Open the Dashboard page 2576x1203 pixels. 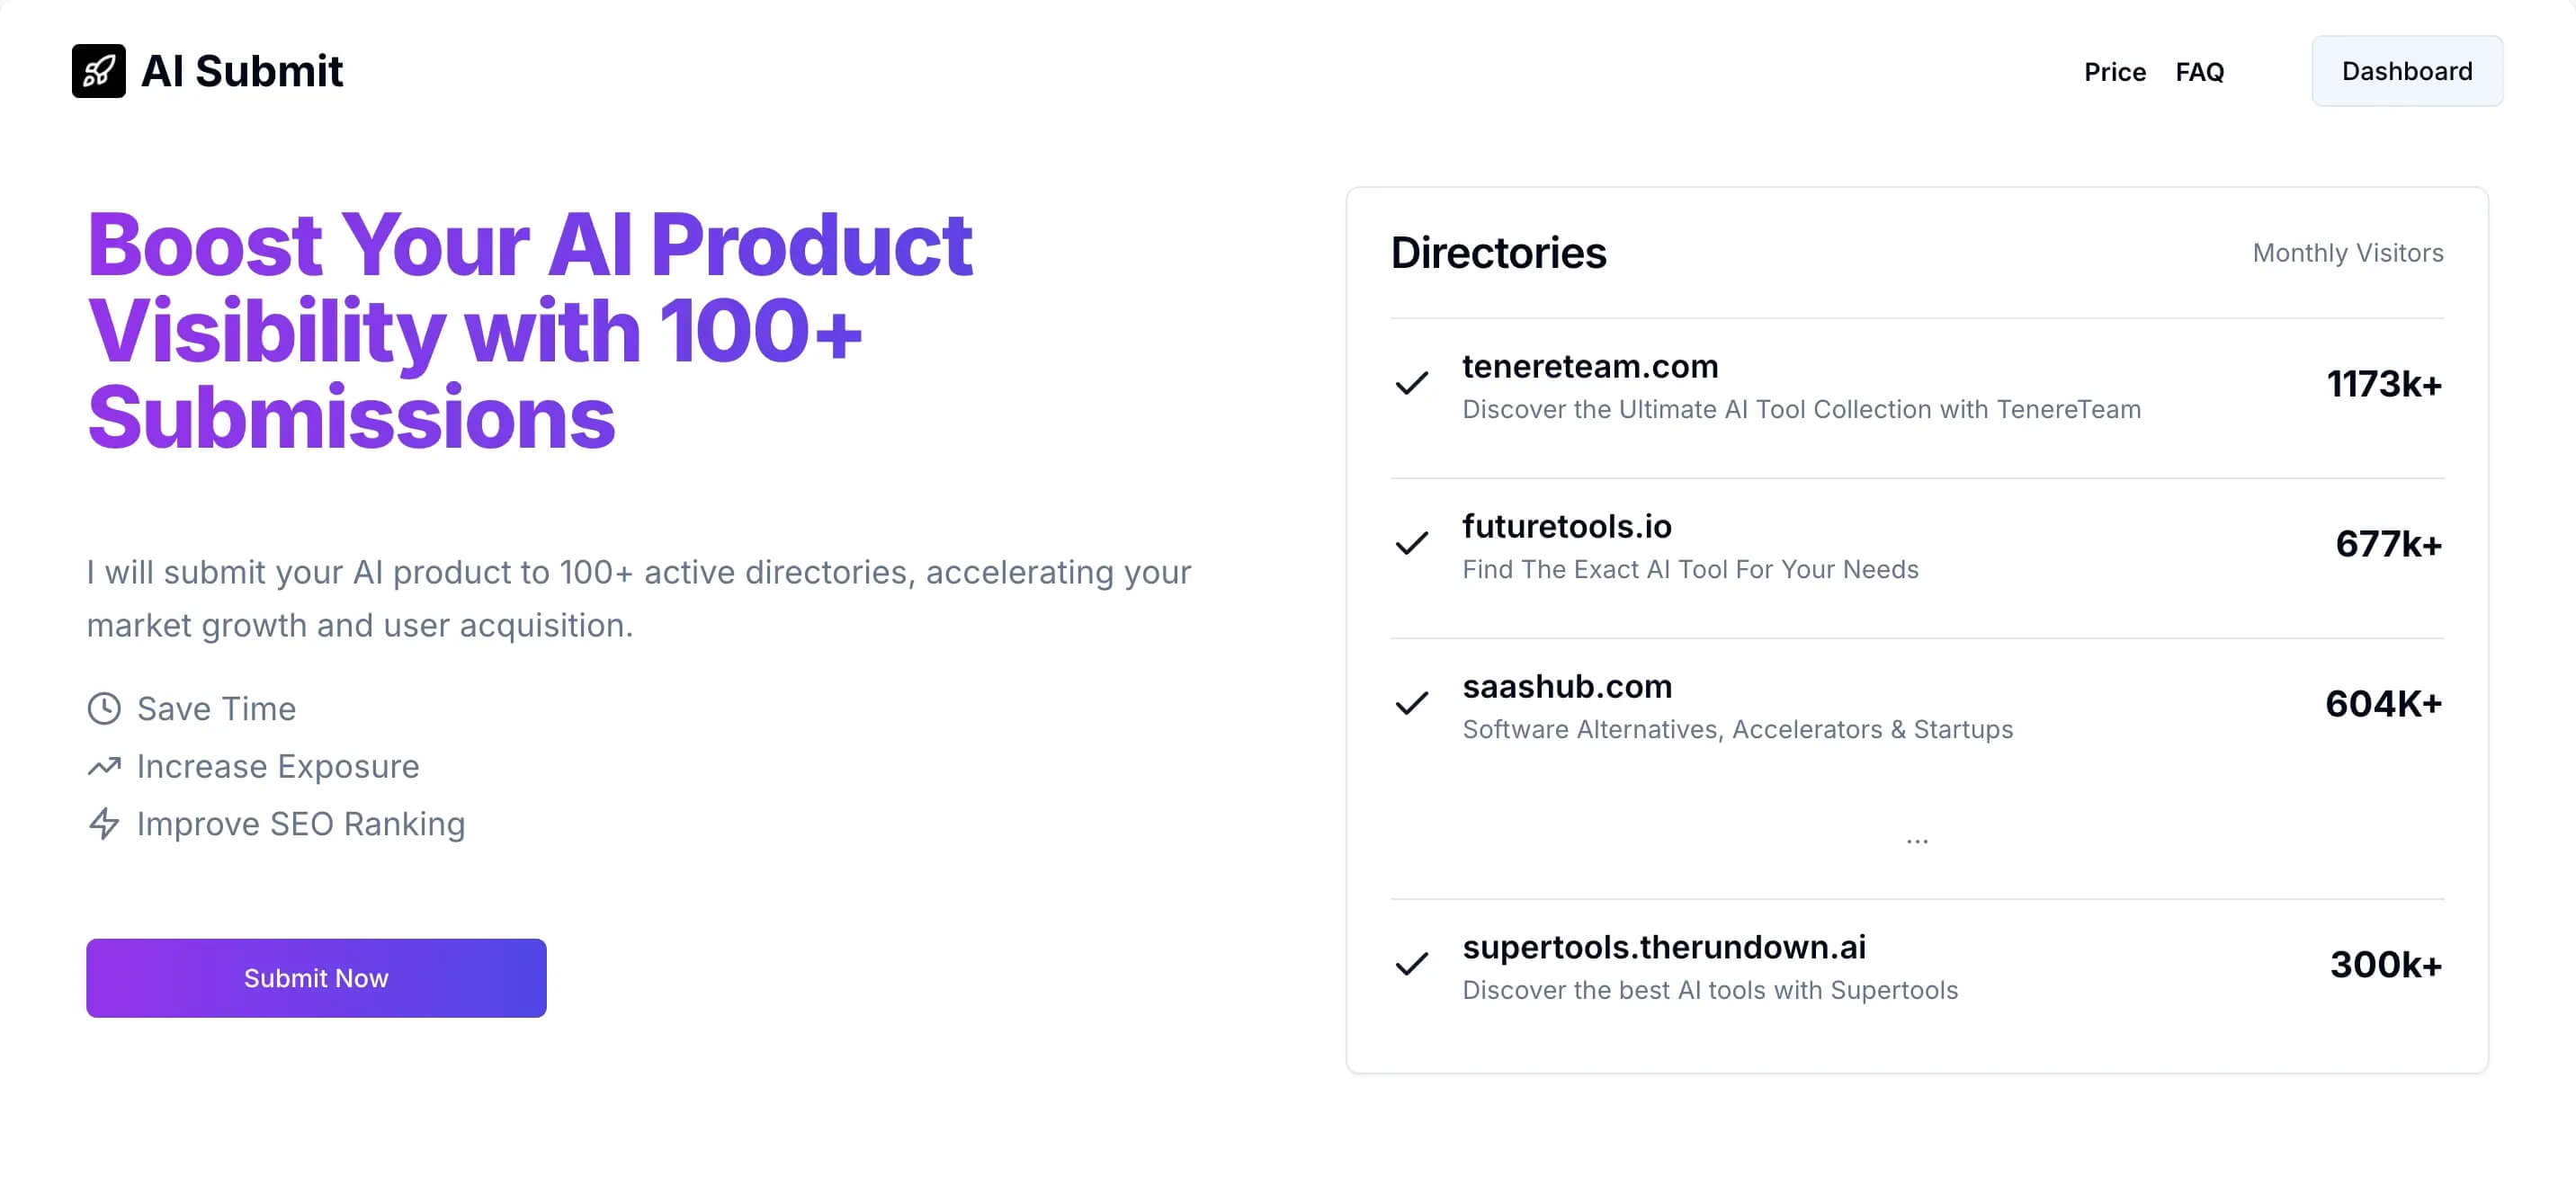2406,70
